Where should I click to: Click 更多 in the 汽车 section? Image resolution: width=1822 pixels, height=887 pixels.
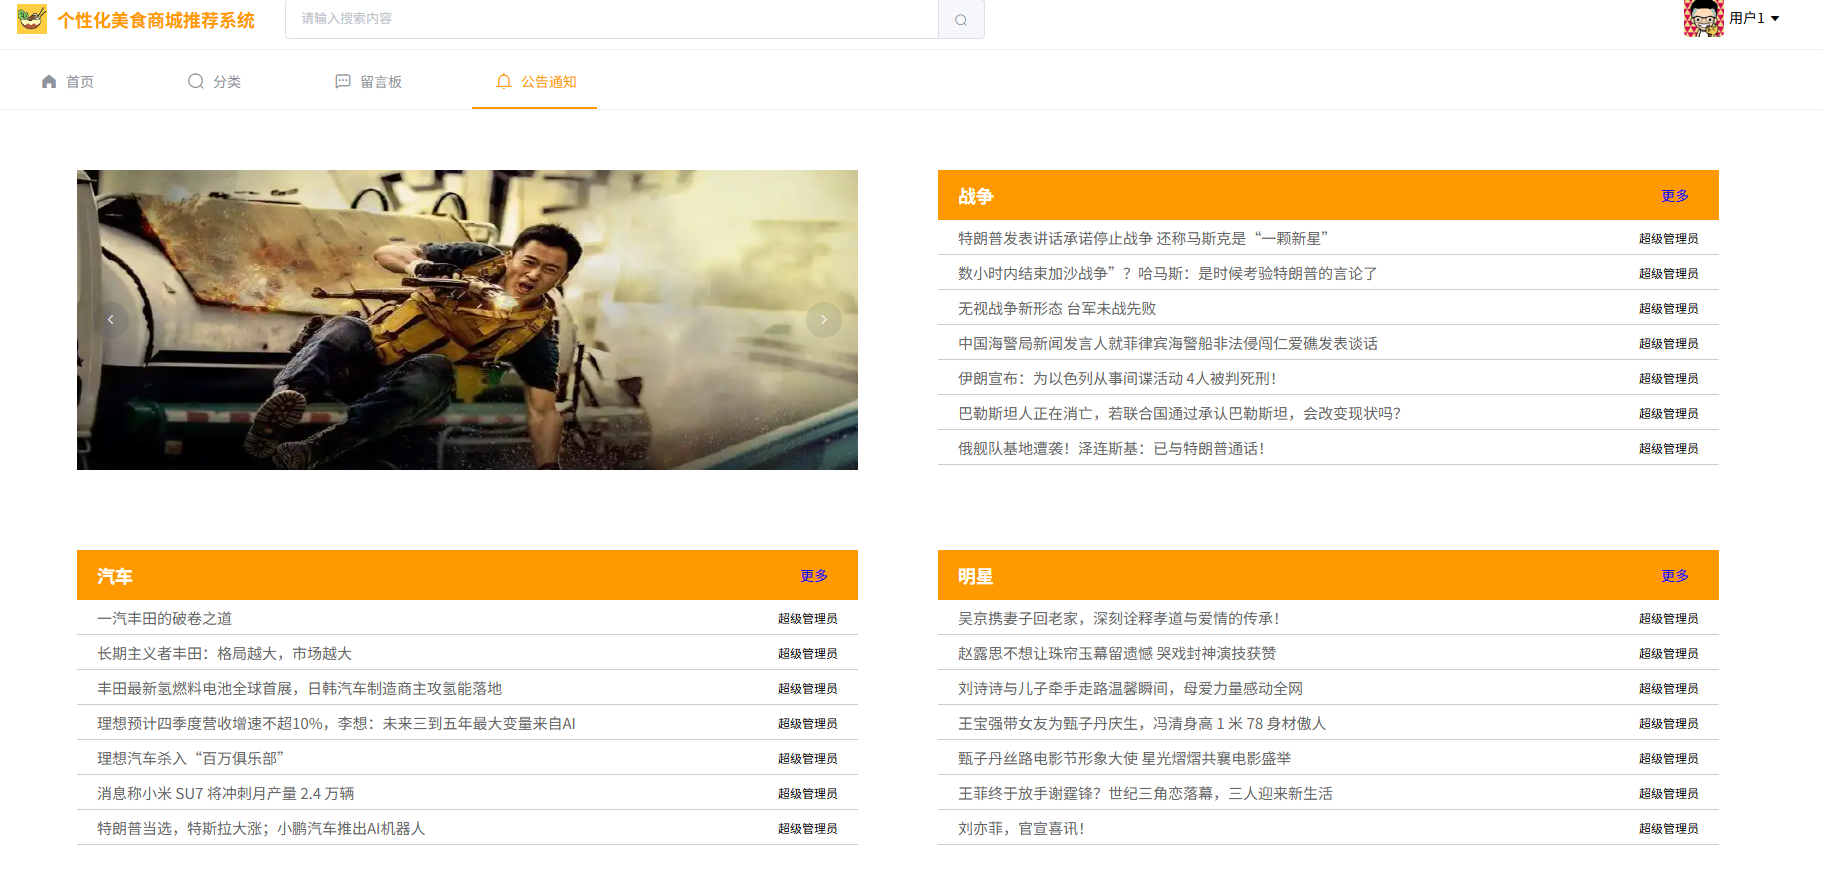pyautogui.click(x=814, y=576)
